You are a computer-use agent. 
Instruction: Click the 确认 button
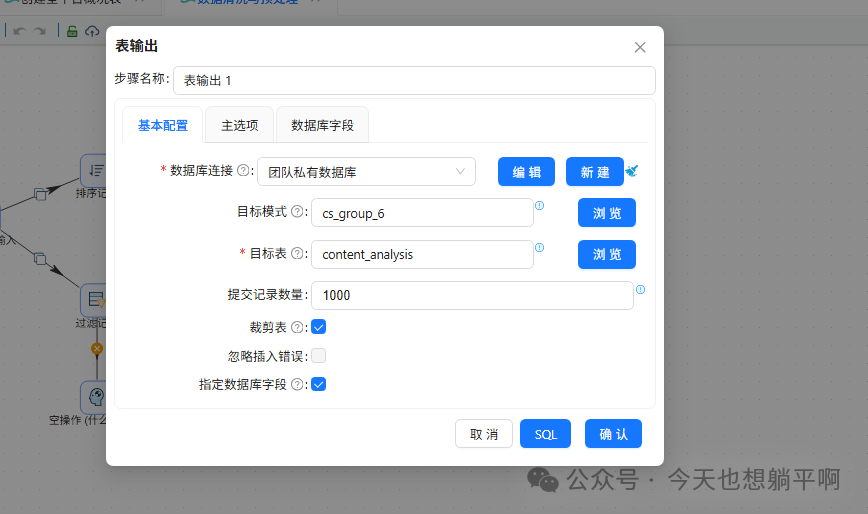[x=613, y=434]
